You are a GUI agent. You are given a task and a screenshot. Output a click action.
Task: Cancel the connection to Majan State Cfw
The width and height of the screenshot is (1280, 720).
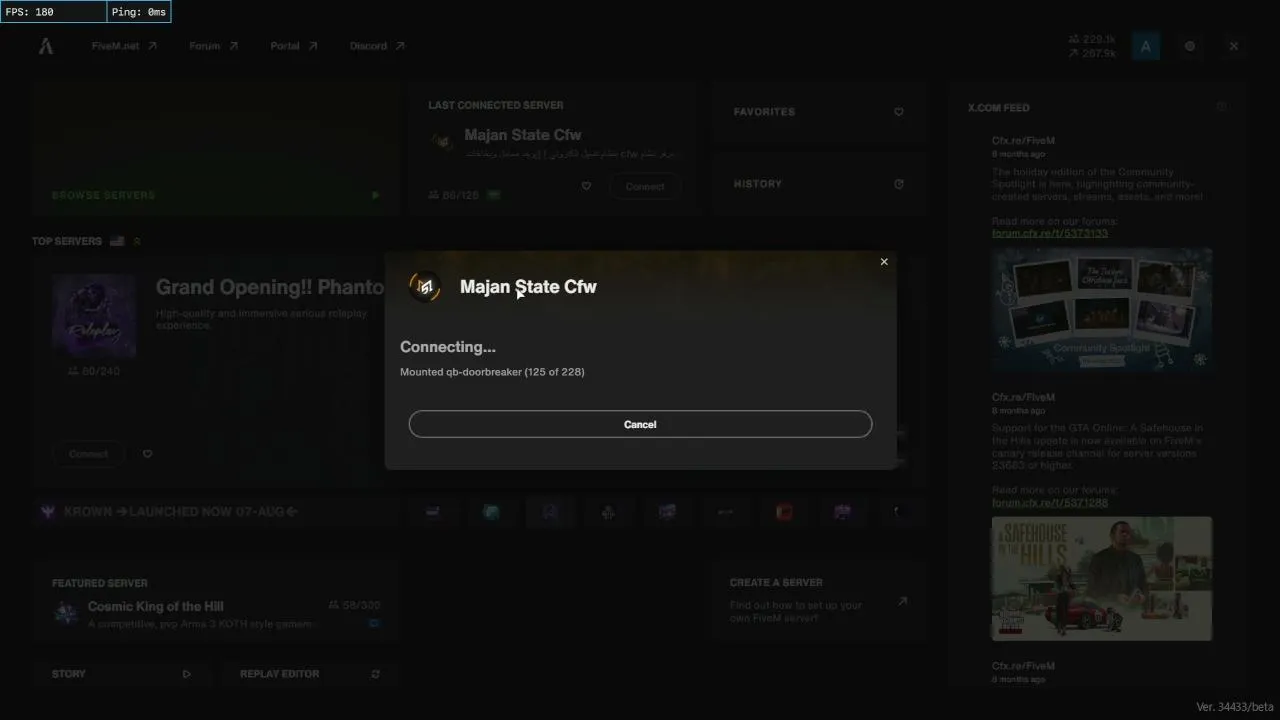pos(640,424)
